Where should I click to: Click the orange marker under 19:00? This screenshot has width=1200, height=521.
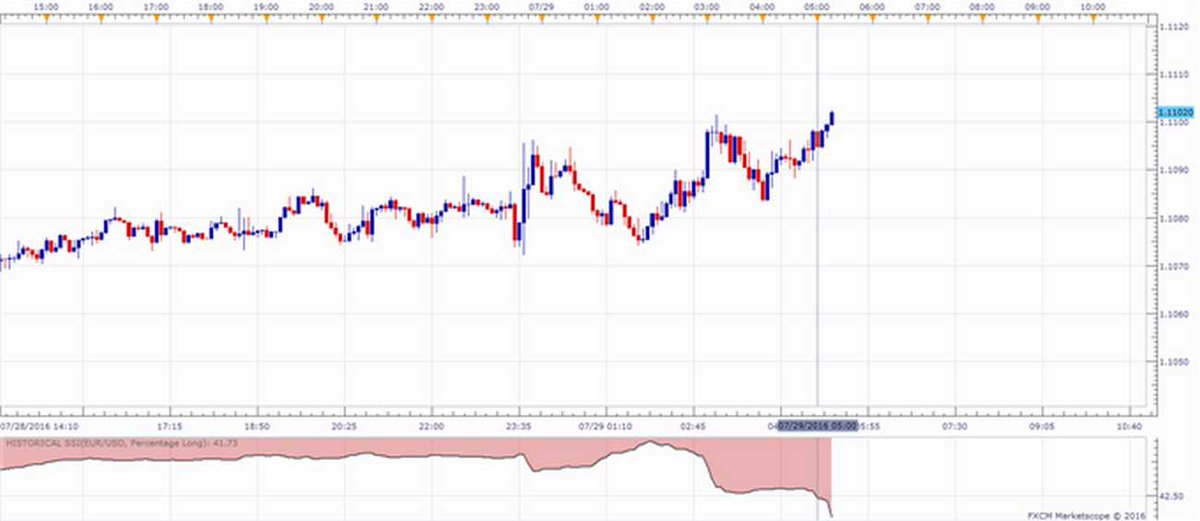click(x=265, y=19)
